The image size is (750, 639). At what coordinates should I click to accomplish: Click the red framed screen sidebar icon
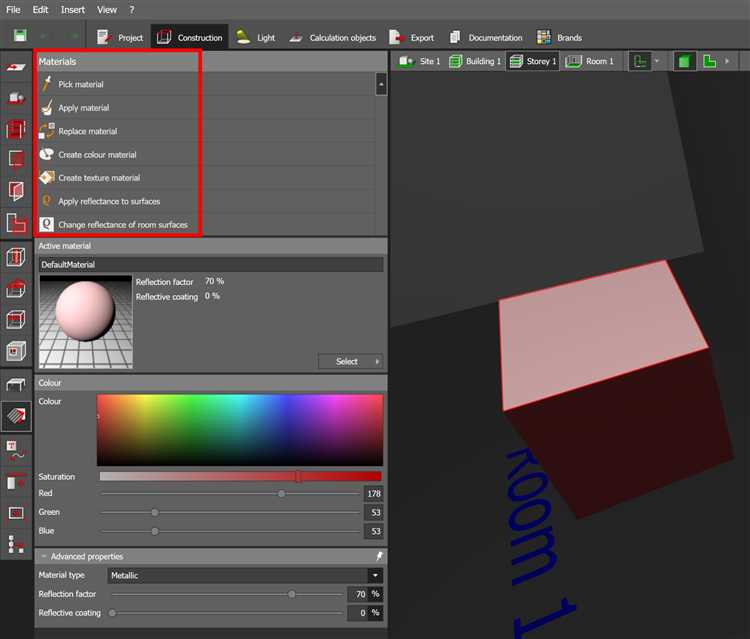[x=16, y=514]
